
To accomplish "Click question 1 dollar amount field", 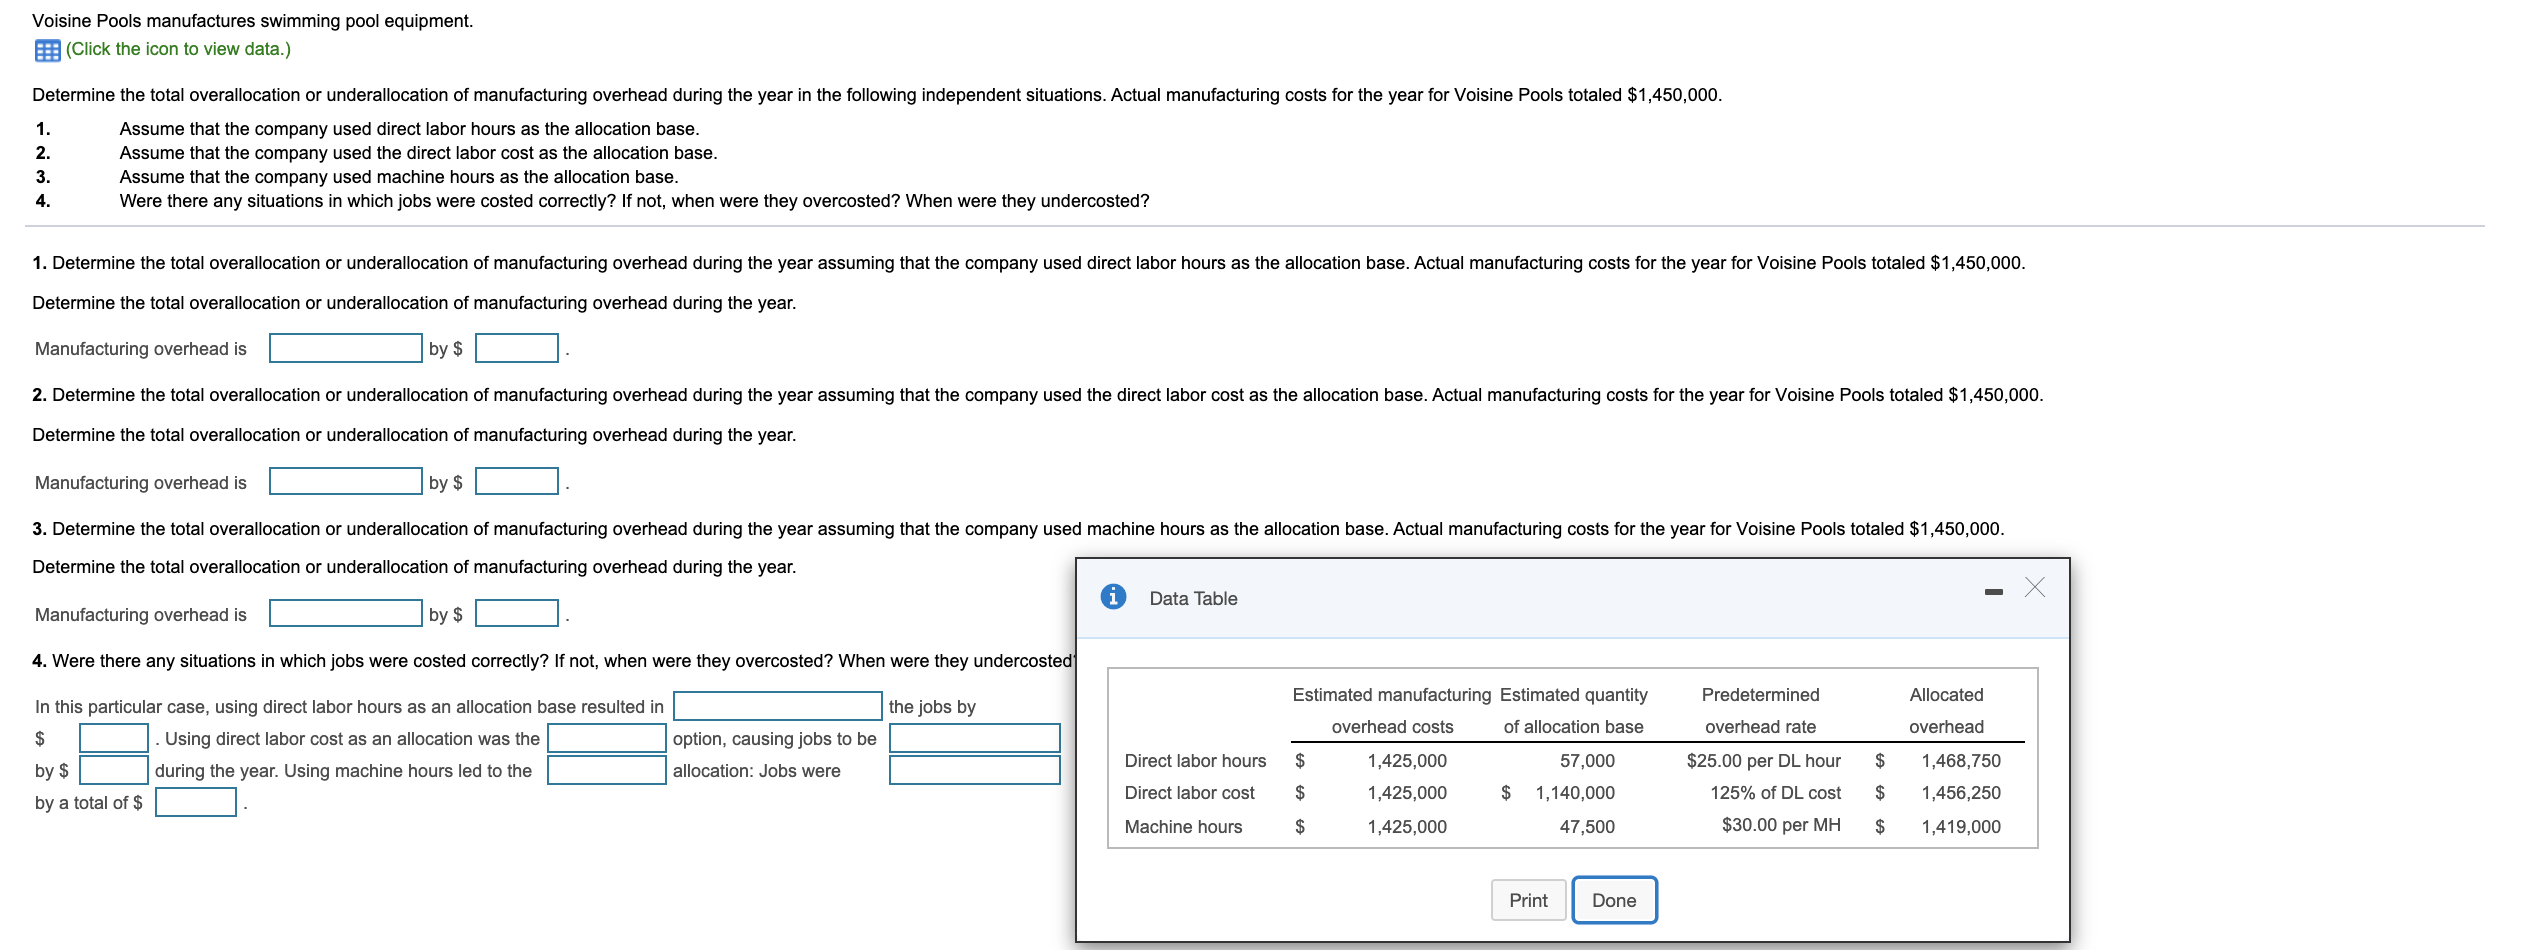I will point(516,348).
